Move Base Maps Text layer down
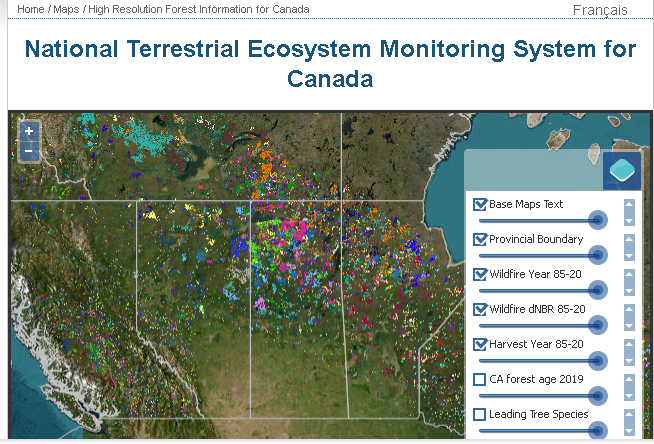This screenshot has width=654, height=444. point(629,220)
